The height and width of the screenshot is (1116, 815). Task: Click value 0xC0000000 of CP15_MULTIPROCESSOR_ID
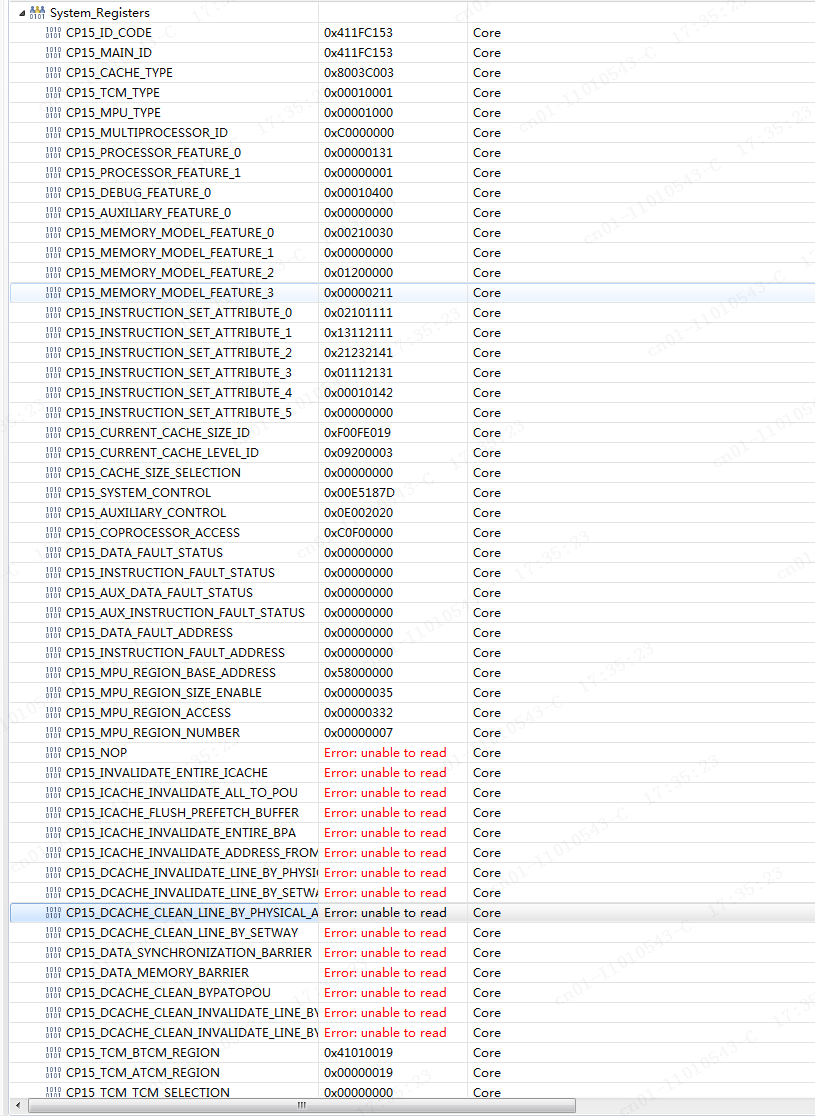[359, 132]
